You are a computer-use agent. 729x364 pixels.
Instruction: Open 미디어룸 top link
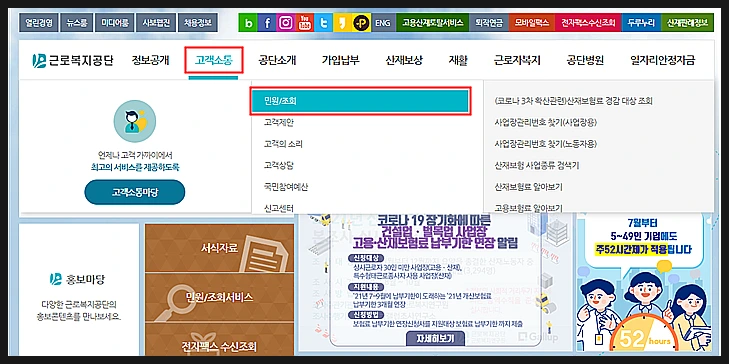pyautogui.click(x=115, y=22)
